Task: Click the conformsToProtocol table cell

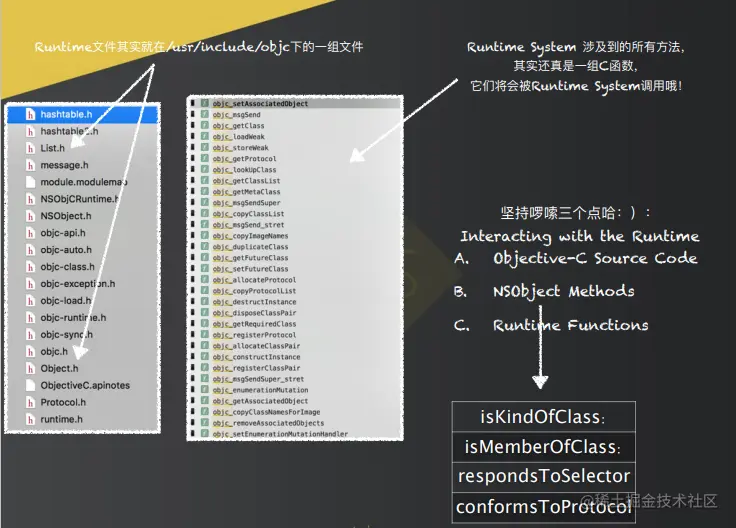Action: [544, 507]
